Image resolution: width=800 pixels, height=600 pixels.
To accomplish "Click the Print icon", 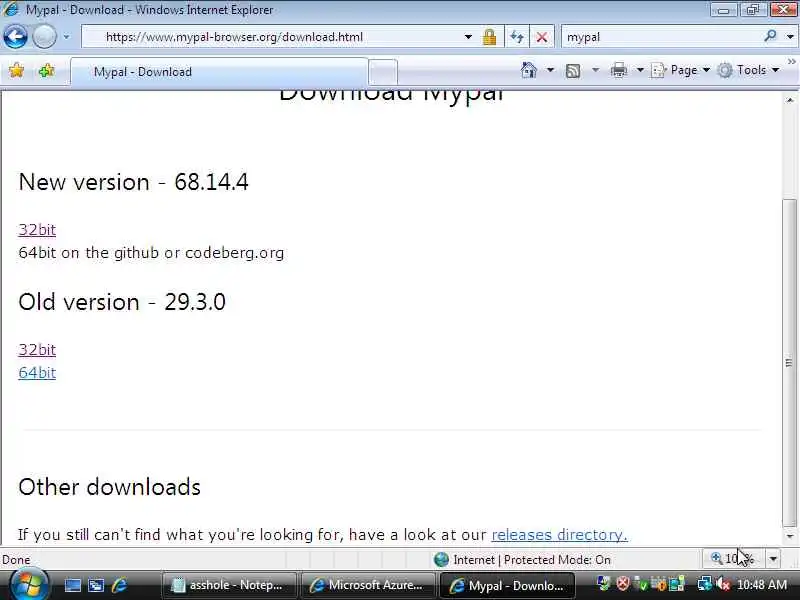I will click(618, 70).
